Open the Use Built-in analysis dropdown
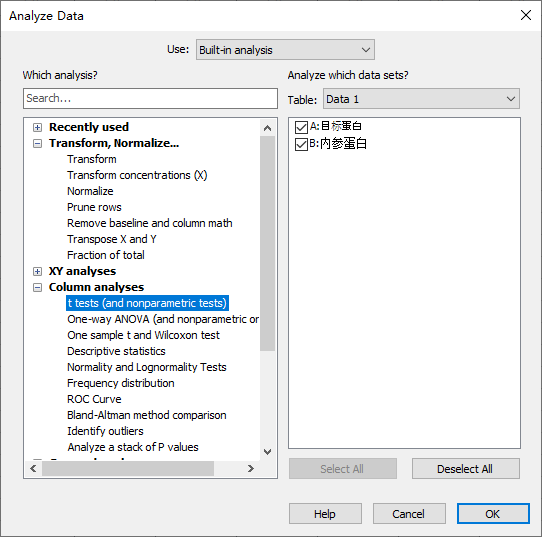Viewport: 542px width, 537px height. click(x=285, y=50)
